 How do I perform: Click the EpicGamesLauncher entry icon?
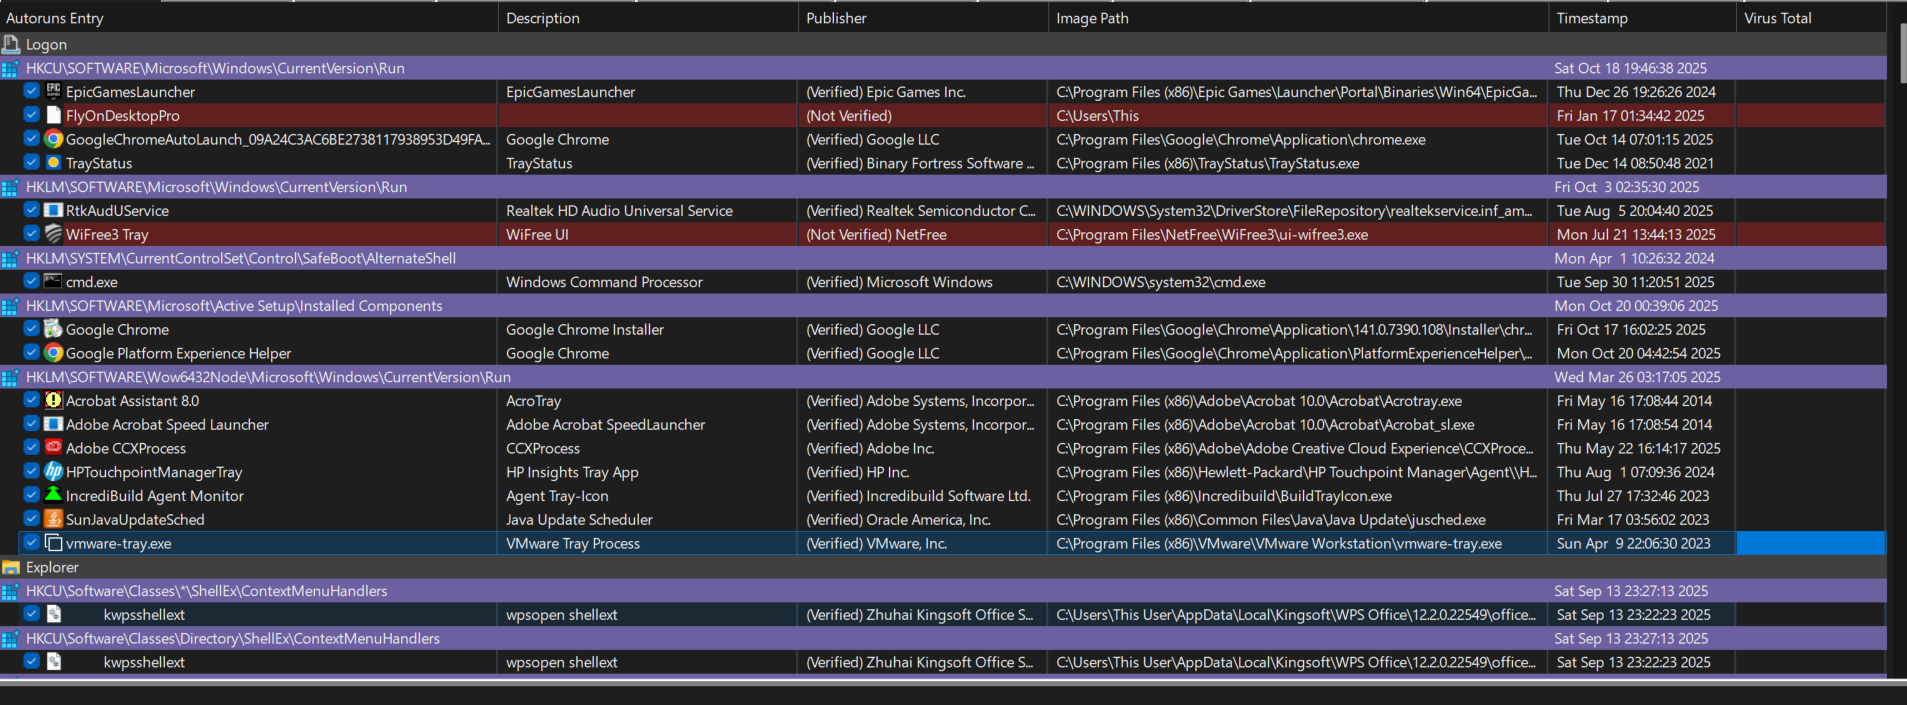54,91
